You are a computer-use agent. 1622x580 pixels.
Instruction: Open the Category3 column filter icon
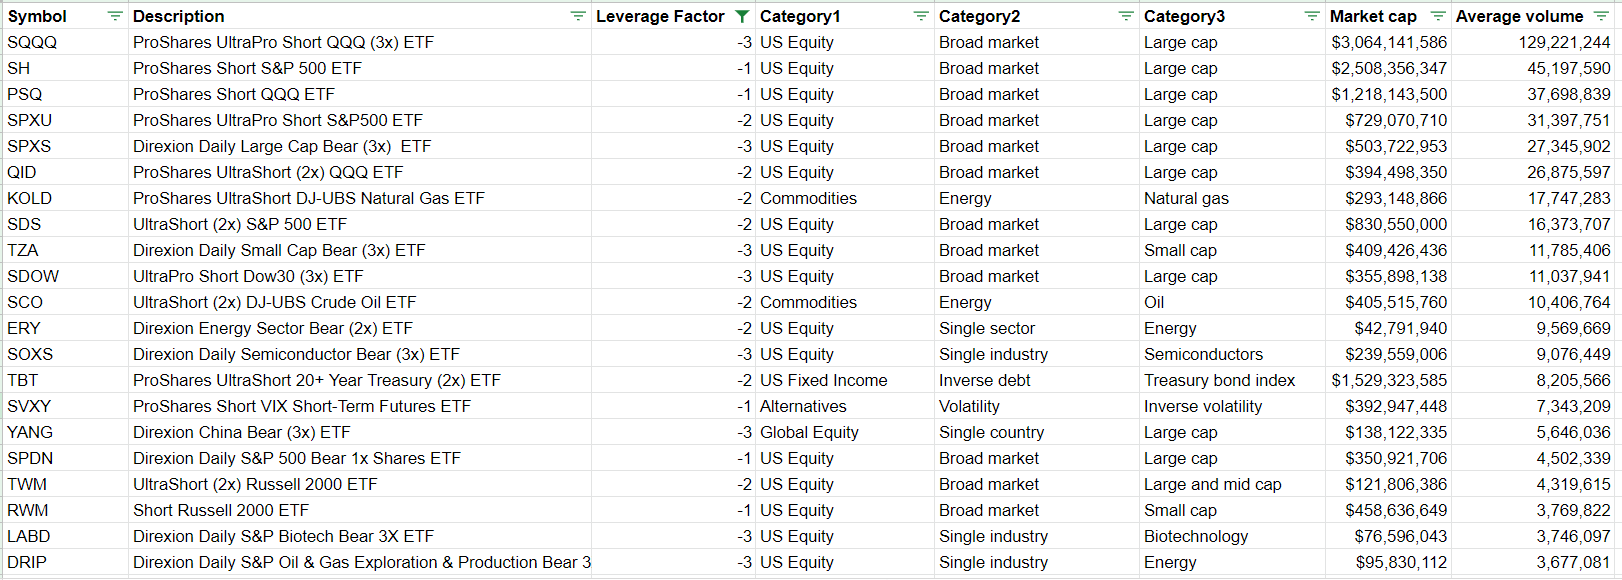1312,16
